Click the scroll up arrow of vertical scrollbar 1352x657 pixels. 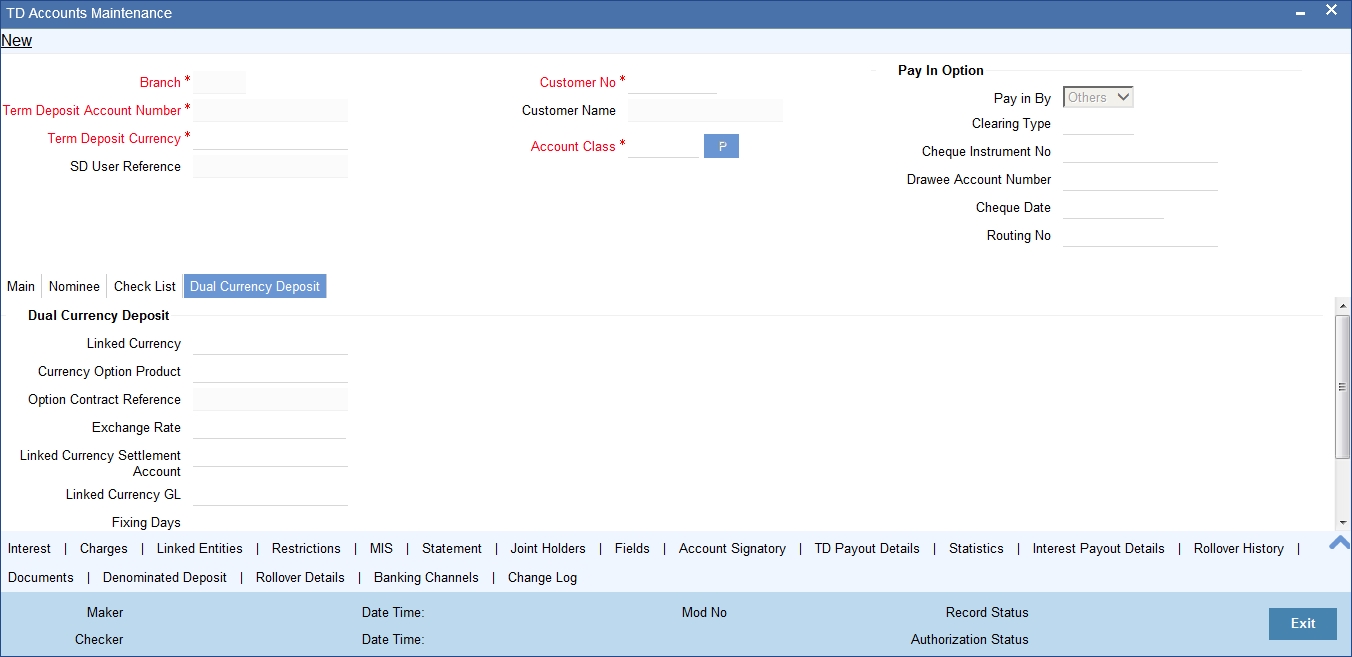(1342, 304)
